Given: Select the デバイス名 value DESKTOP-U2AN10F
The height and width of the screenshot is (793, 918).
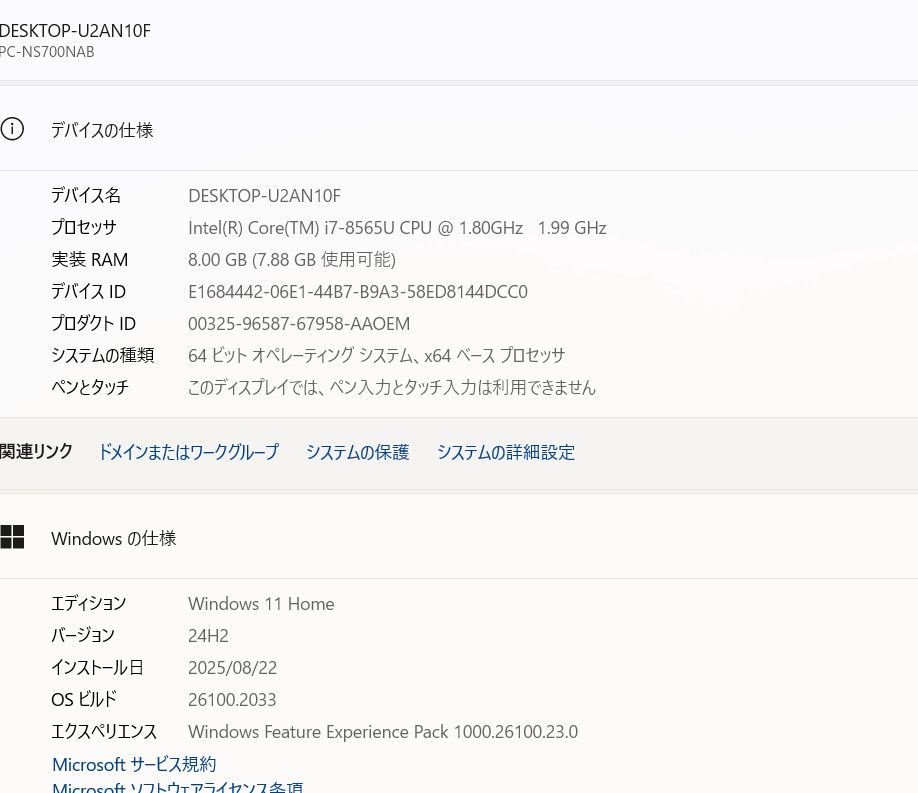Looking at the screenshot, I should point(264,196).
